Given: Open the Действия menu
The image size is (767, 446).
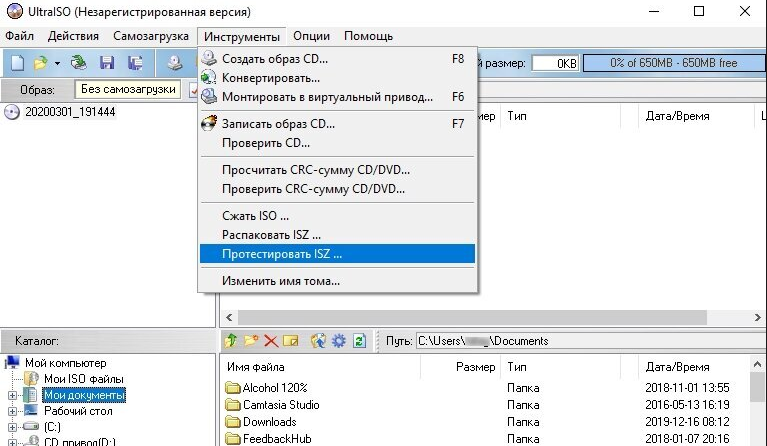Looking at the screenshot, I should tap(73, 36).
